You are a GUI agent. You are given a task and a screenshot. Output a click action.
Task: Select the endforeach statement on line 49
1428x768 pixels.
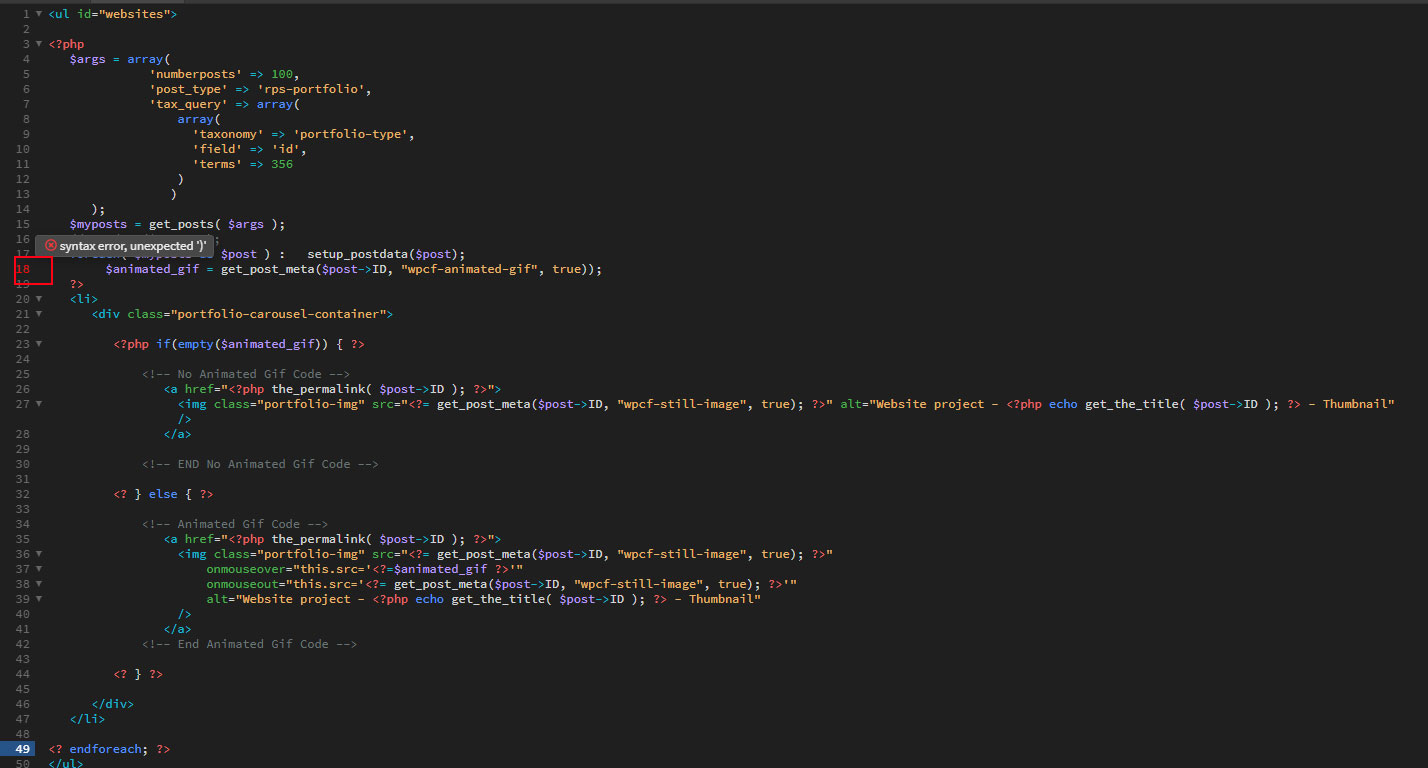pos(105,748)
